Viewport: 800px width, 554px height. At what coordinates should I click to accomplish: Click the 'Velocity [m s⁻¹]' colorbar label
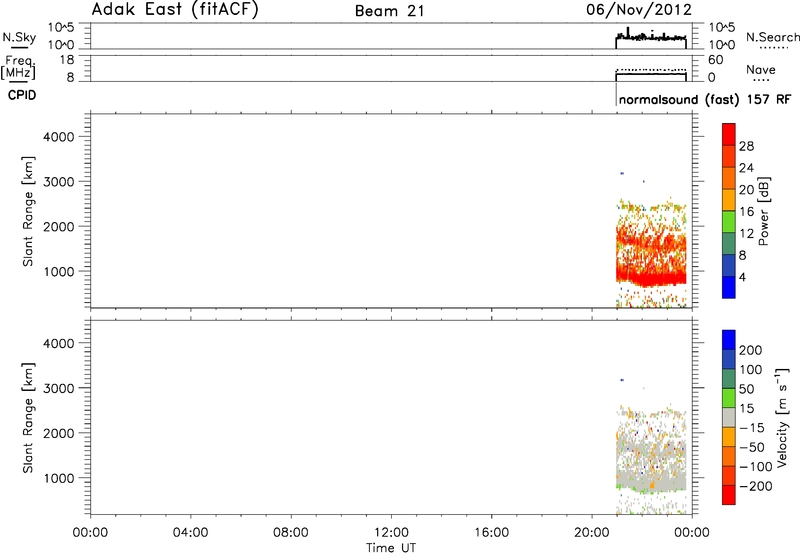click(782, 417)
